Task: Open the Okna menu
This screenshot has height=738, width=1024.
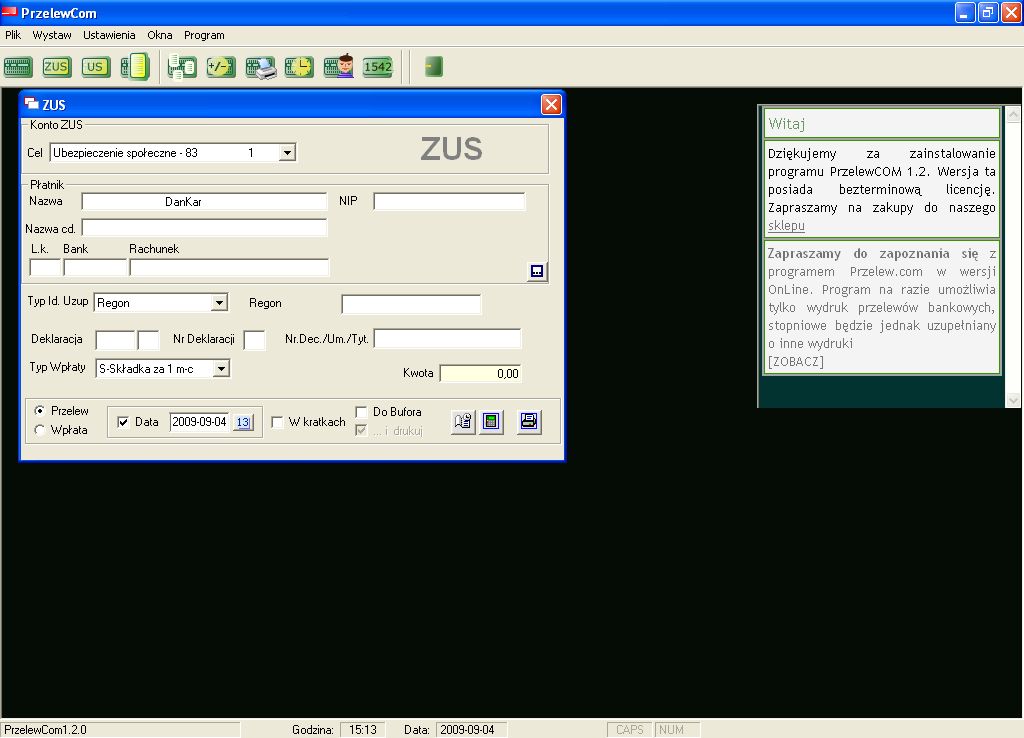Action: pyautogui.click(x=160, y=35)
